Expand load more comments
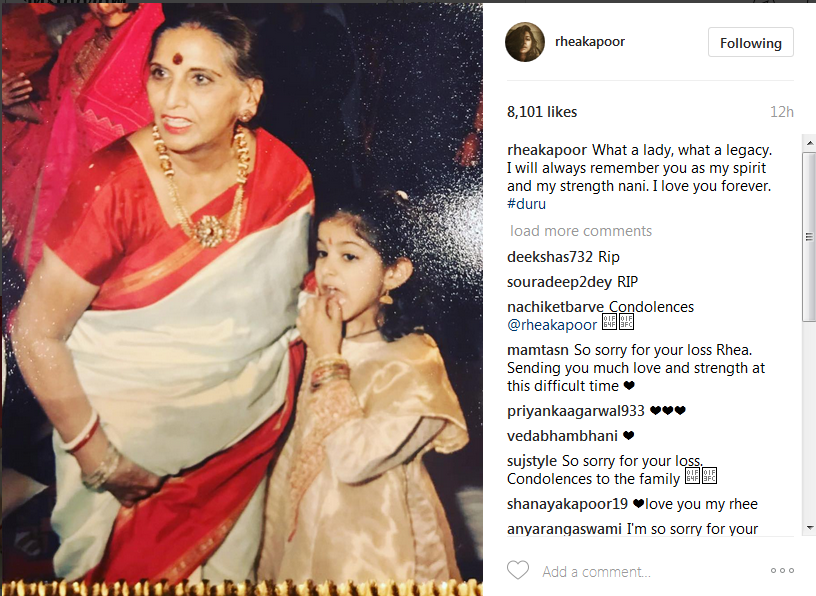 pyautogui.click(x=581, y=231)
